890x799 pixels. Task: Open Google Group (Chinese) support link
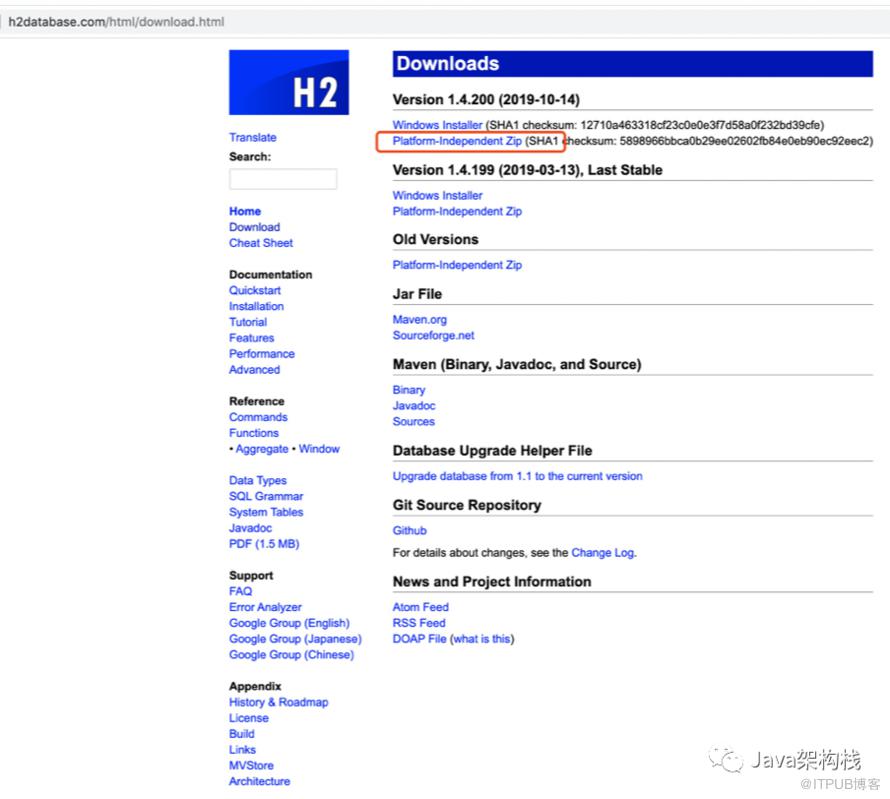291,655
